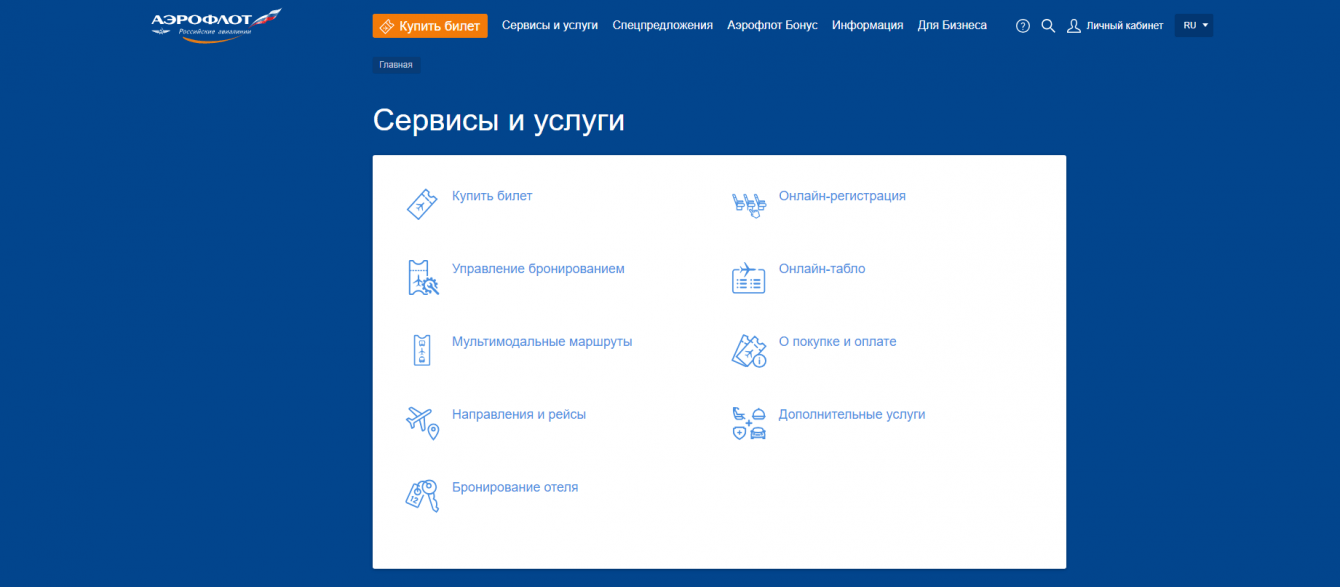Click the Дополнительные услуги icon
The width and height of the screenshot is (1340, 587).
click(749, 424)
